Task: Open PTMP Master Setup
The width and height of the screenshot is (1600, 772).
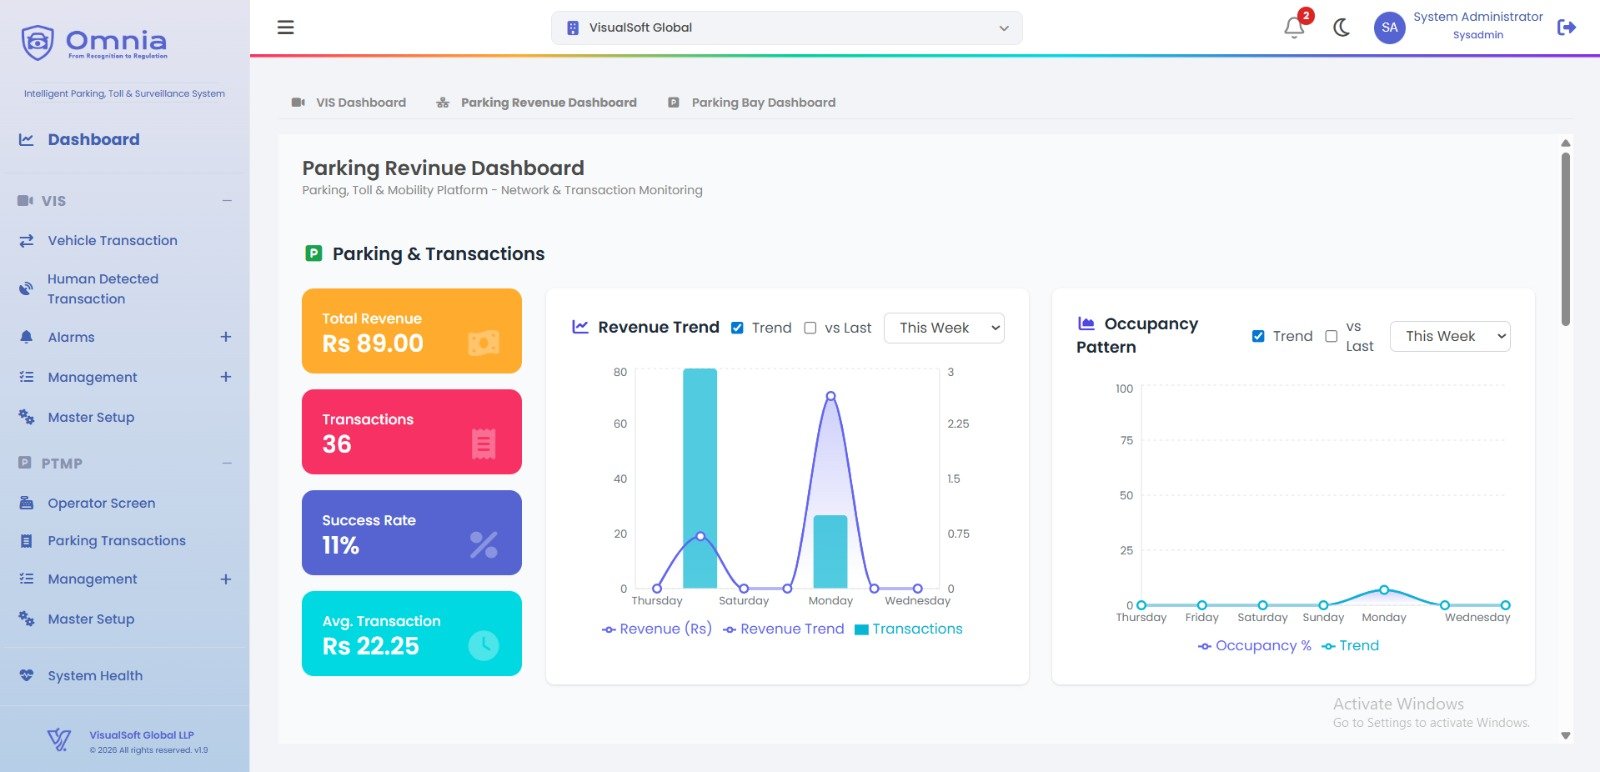Action: (91, 619)
